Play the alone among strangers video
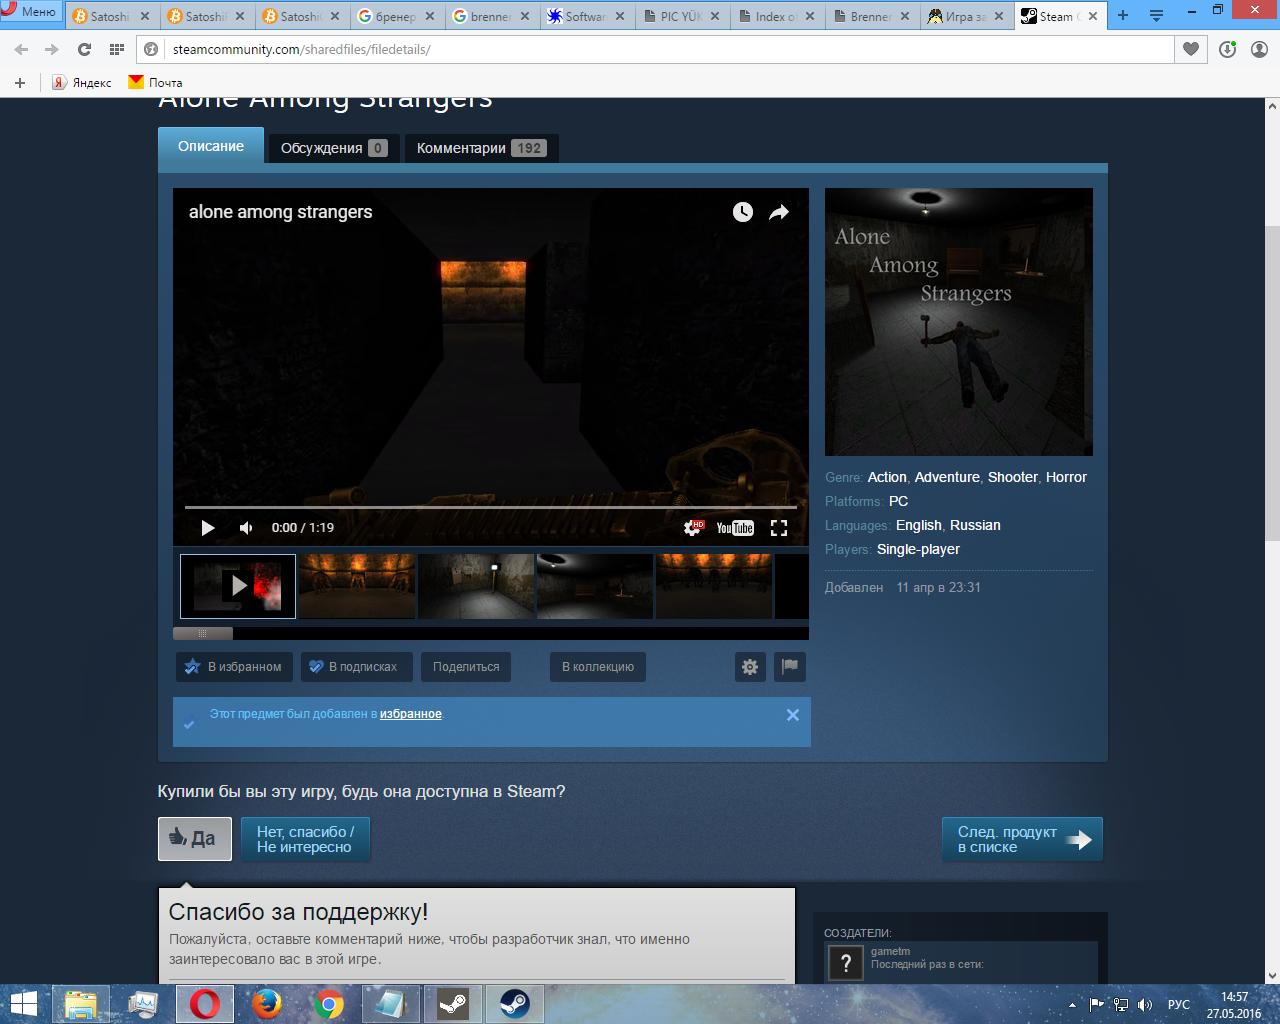The width and height of the screenshot is (1280, 1024). pos(208,528)
